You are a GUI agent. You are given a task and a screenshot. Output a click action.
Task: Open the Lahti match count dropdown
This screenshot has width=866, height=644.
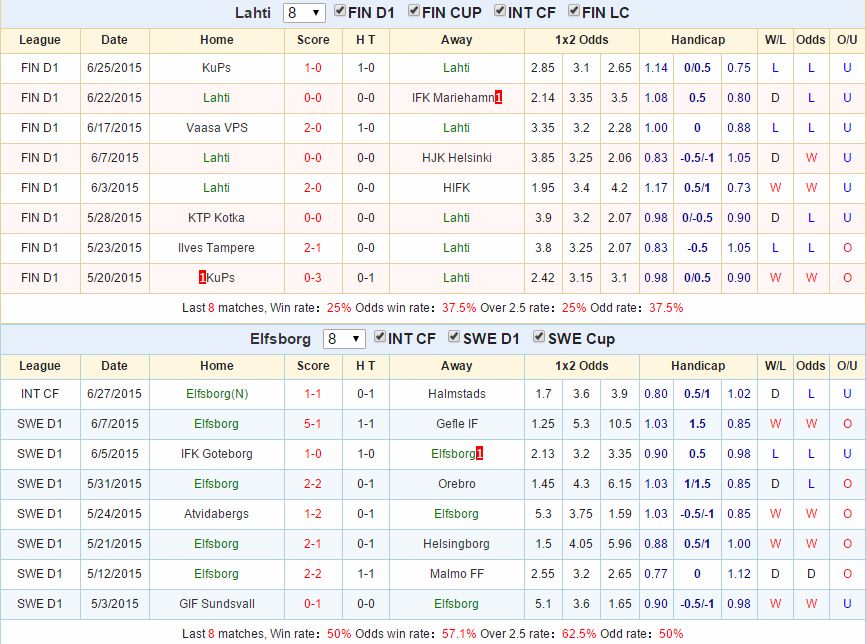[304, 13]
